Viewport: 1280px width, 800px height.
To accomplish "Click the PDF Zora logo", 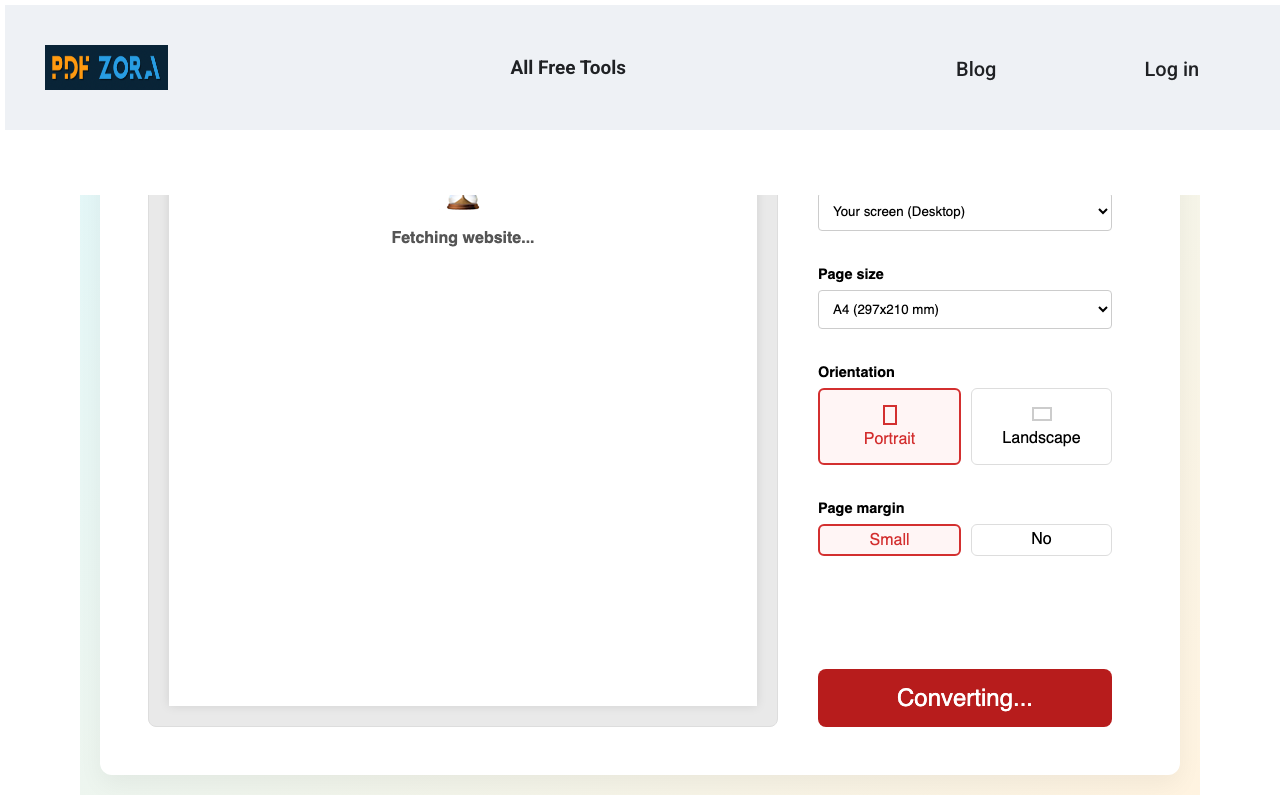I will pos(106,68).
